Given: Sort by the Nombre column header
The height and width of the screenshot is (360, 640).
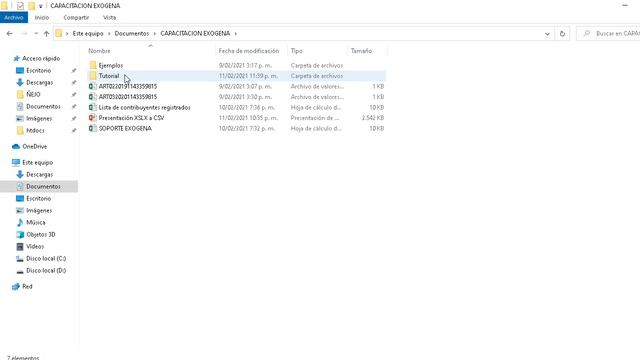Looking at the screenshot, I should (99, 51).
